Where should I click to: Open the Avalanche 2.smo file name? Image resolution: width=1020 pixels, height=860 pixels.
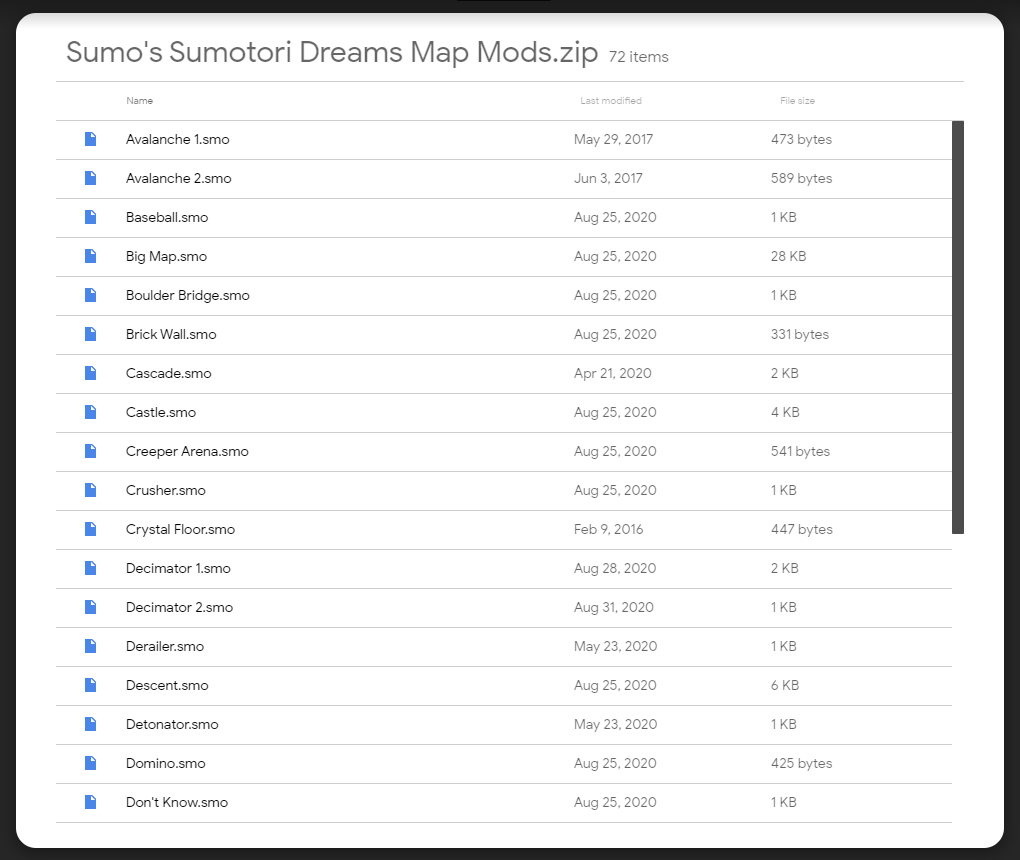(178, 178)
